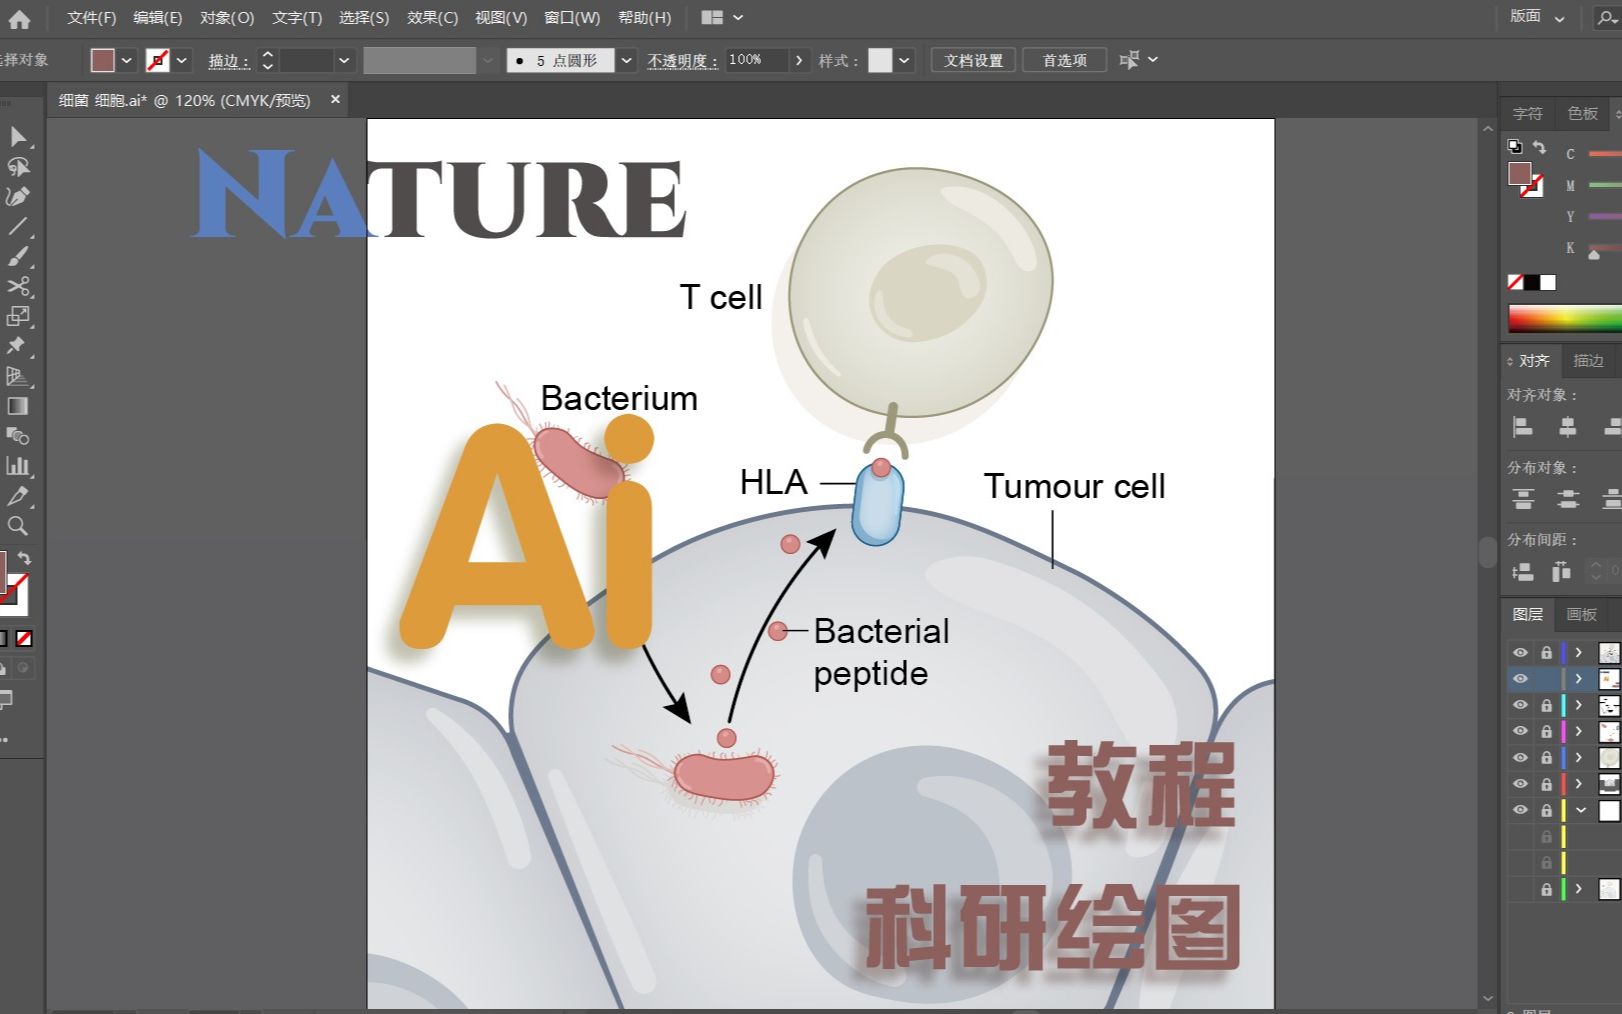The image size is (1622, 1014).
Task: Expand the green-marked bottom layer
Action: (x=1579, y=889)
